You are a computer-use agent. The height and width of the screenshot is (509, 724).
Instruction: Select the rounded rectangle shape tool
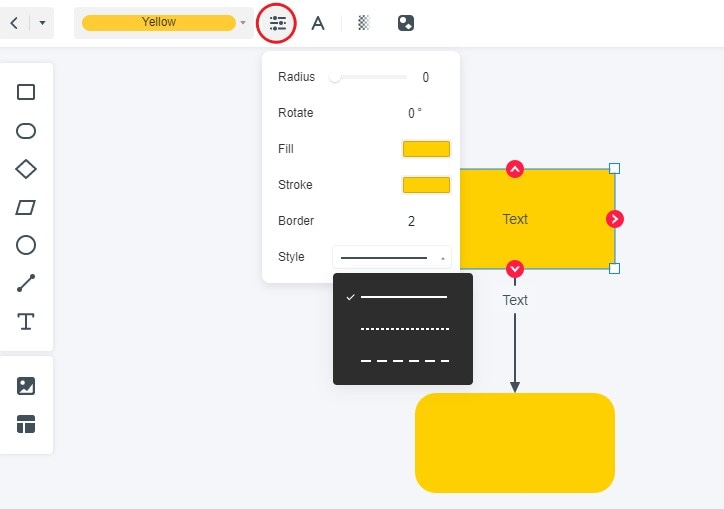[26, 131]
